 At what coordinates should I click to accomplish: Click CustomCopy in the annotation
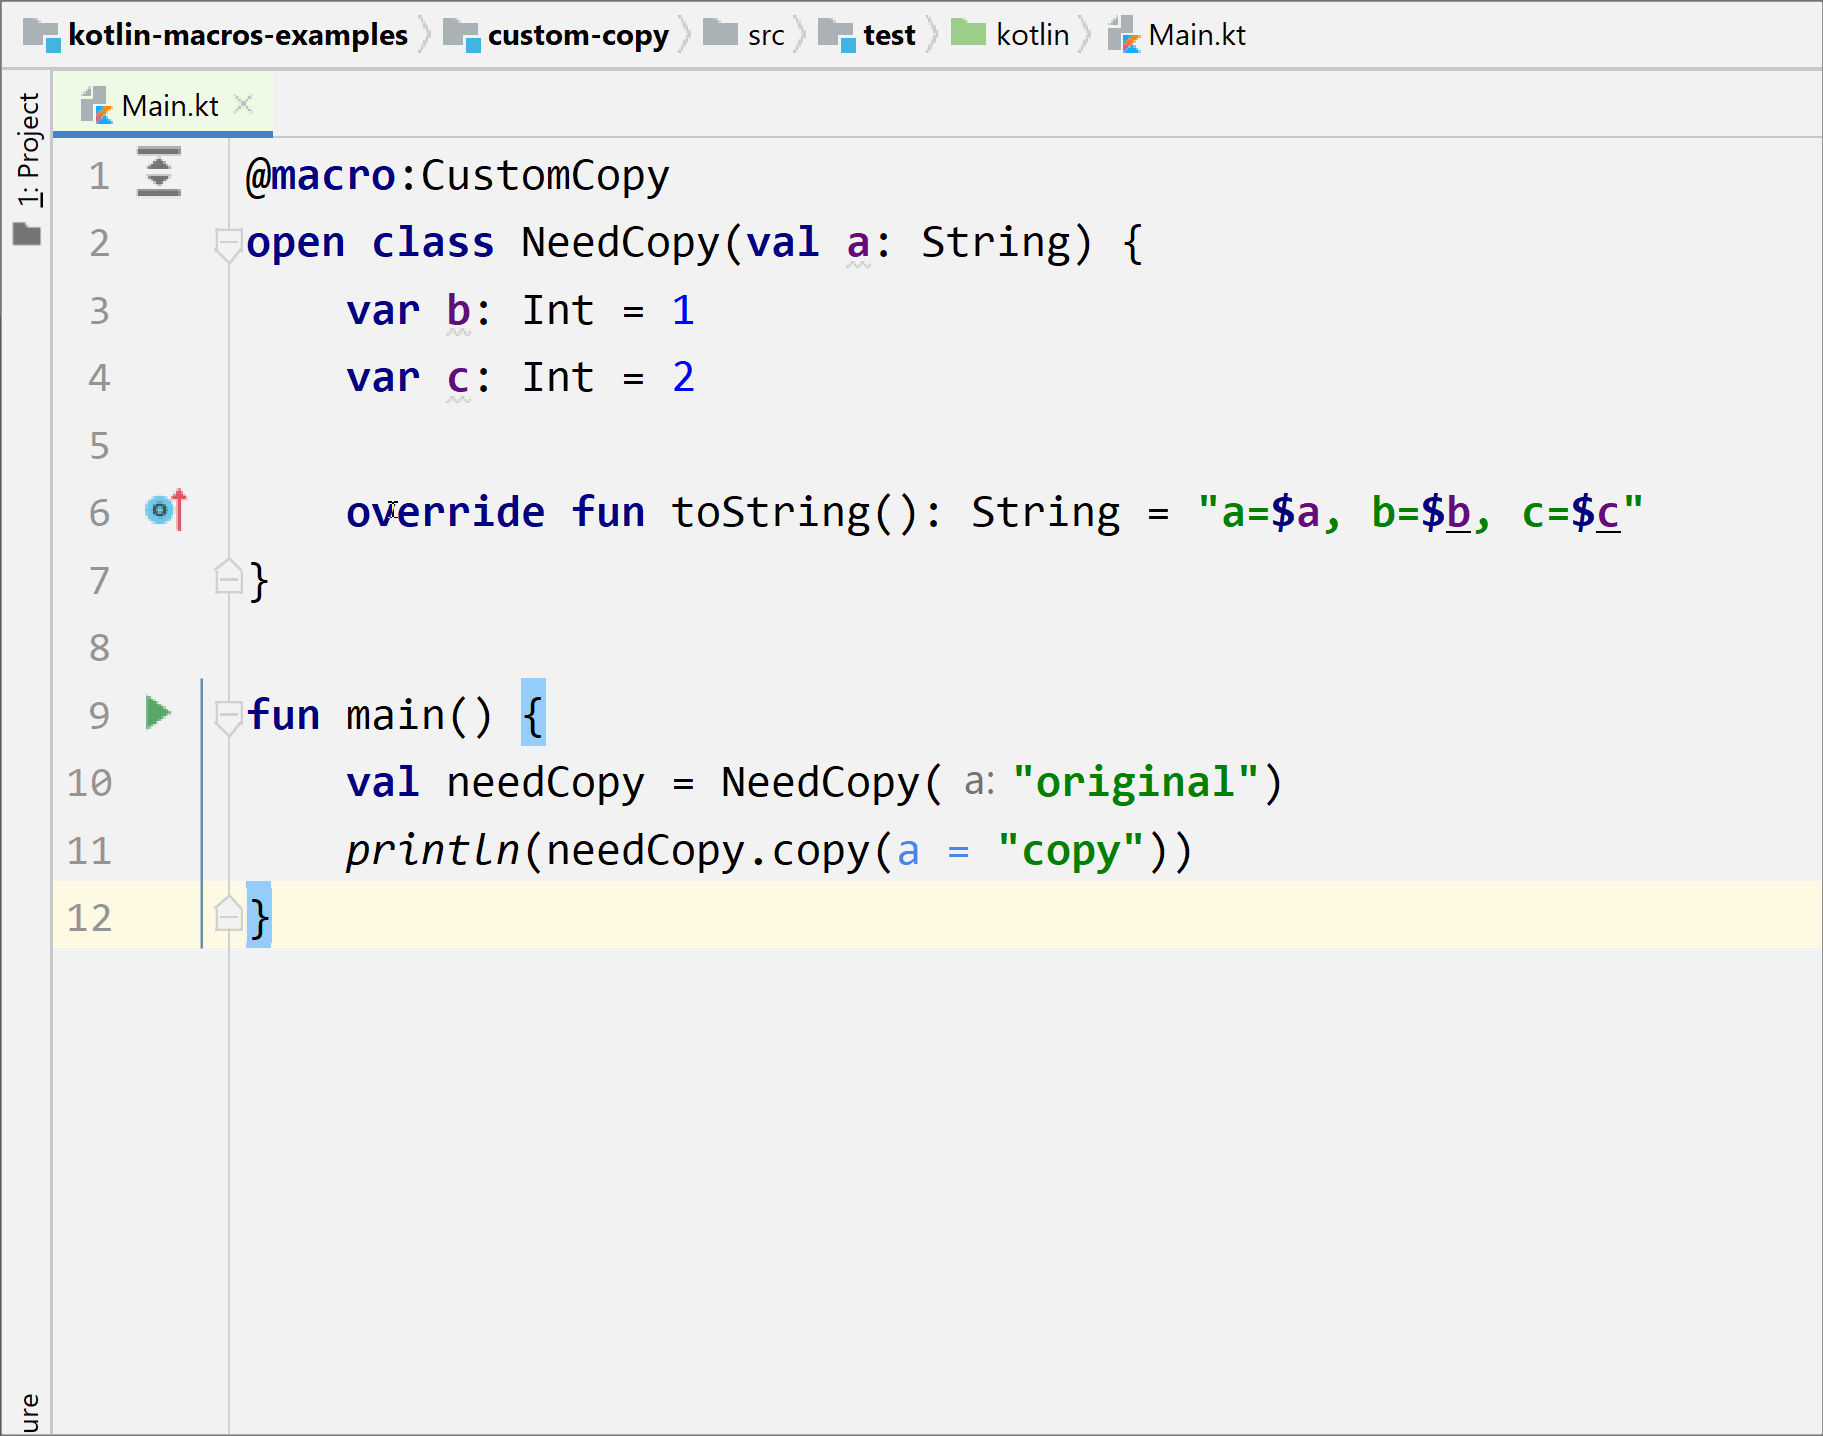[x=545, y=176]
